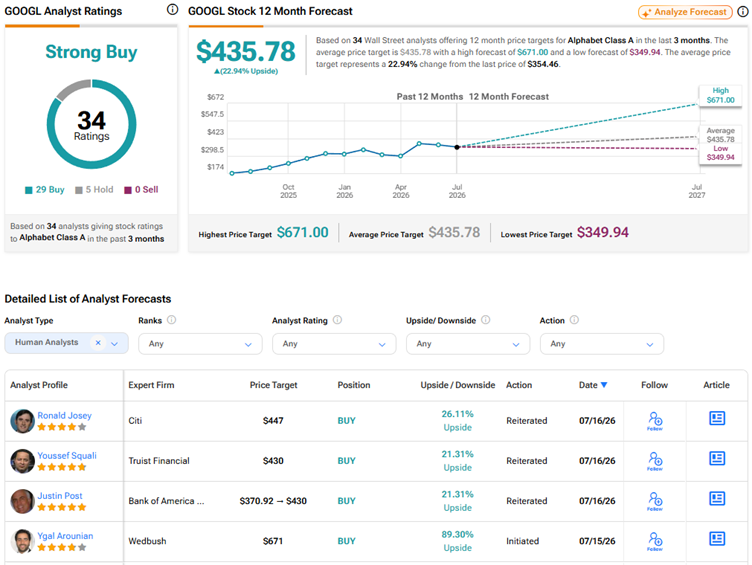
Task: Remove Human Analysts filter with X
Action: click(98, 342)
